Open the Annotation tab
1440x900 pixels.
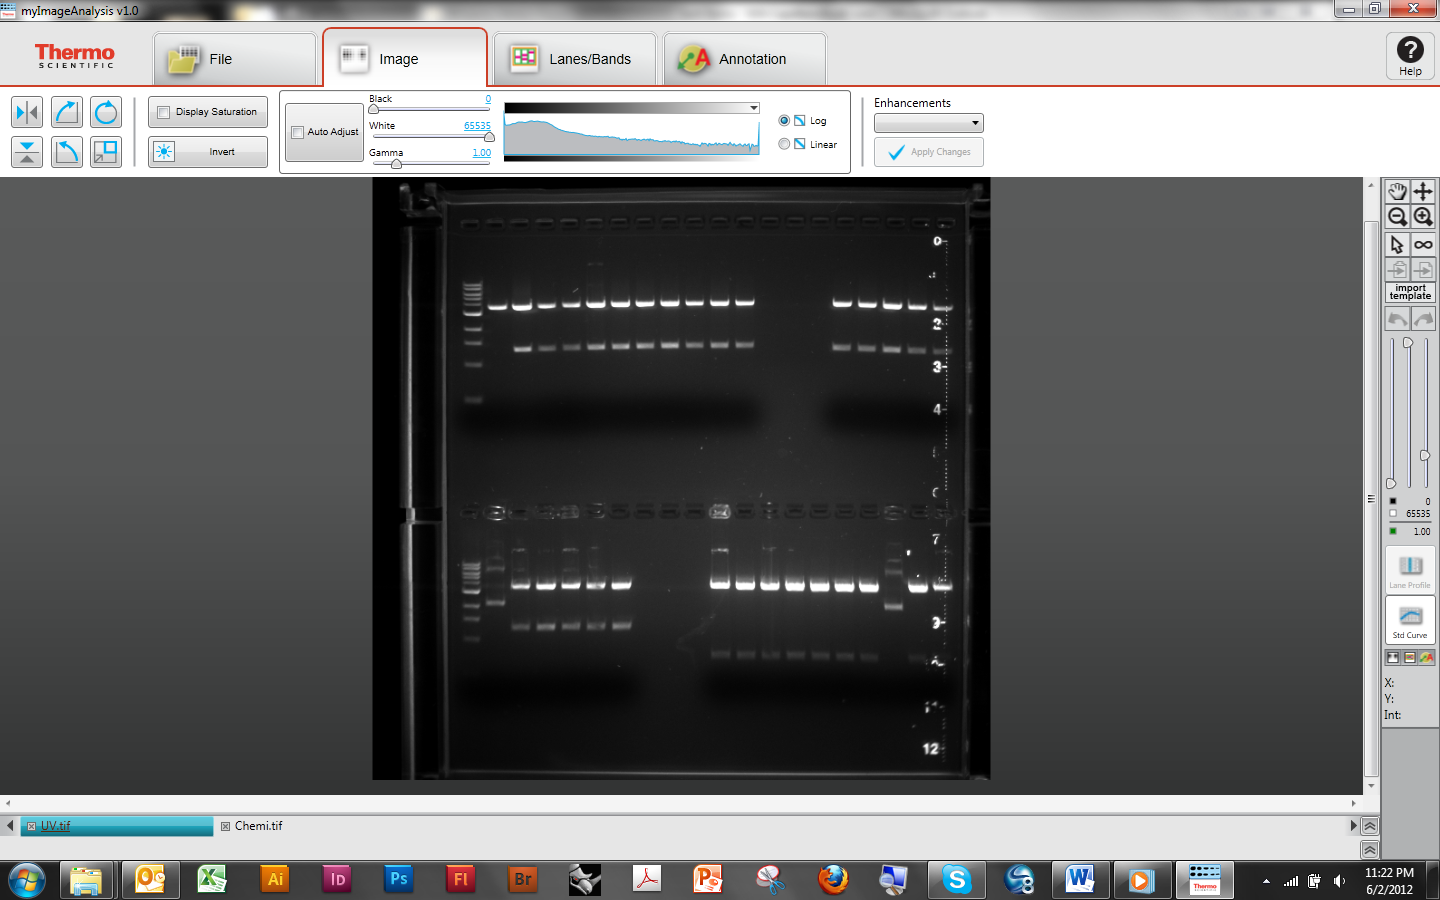click(x=744, y=59)
